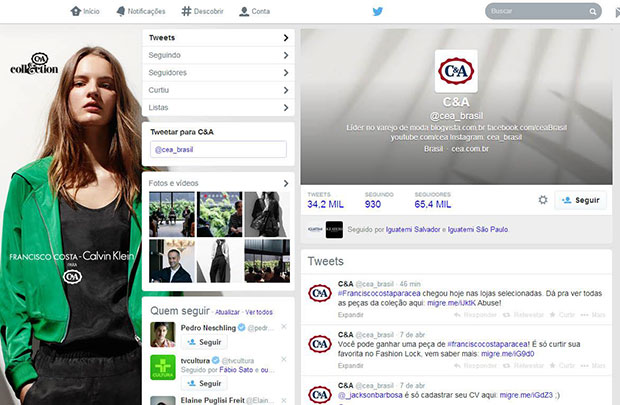Image resolution: width=620 pixels, height=405 pixels.
Task: Follow tvcultura with Seguir
Action: [x=204, y=383]
